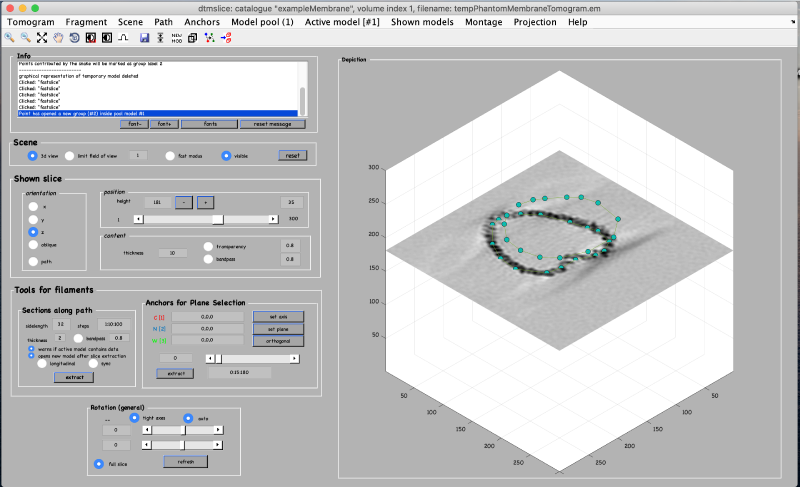This screenshot has height=487, width=800.
Task: Open the Fragment menu
Action: click(x=86, y=22)
